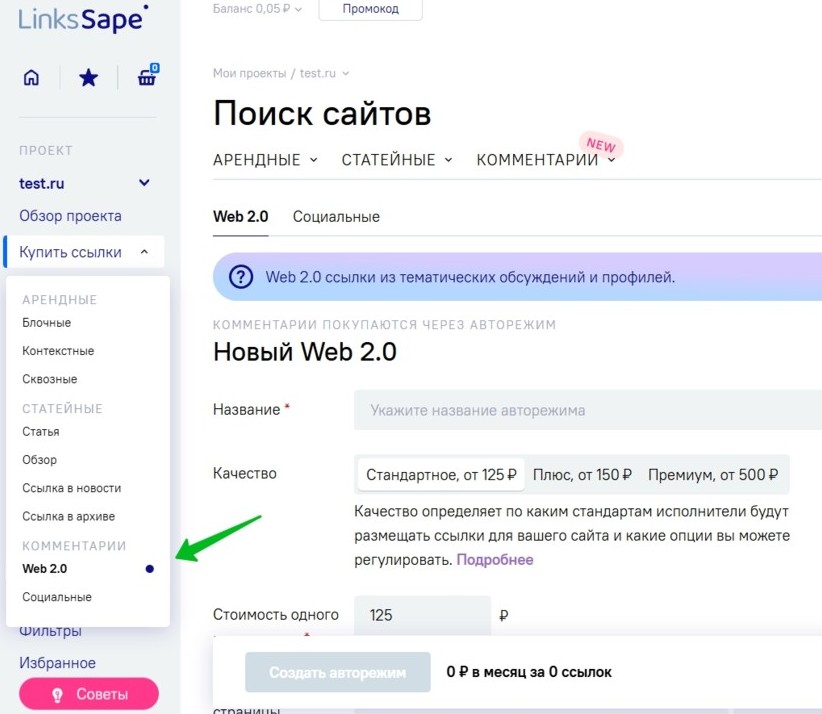
Task: Click the Web 2.0 ссылки info banner text
Action: coord(470,277)
